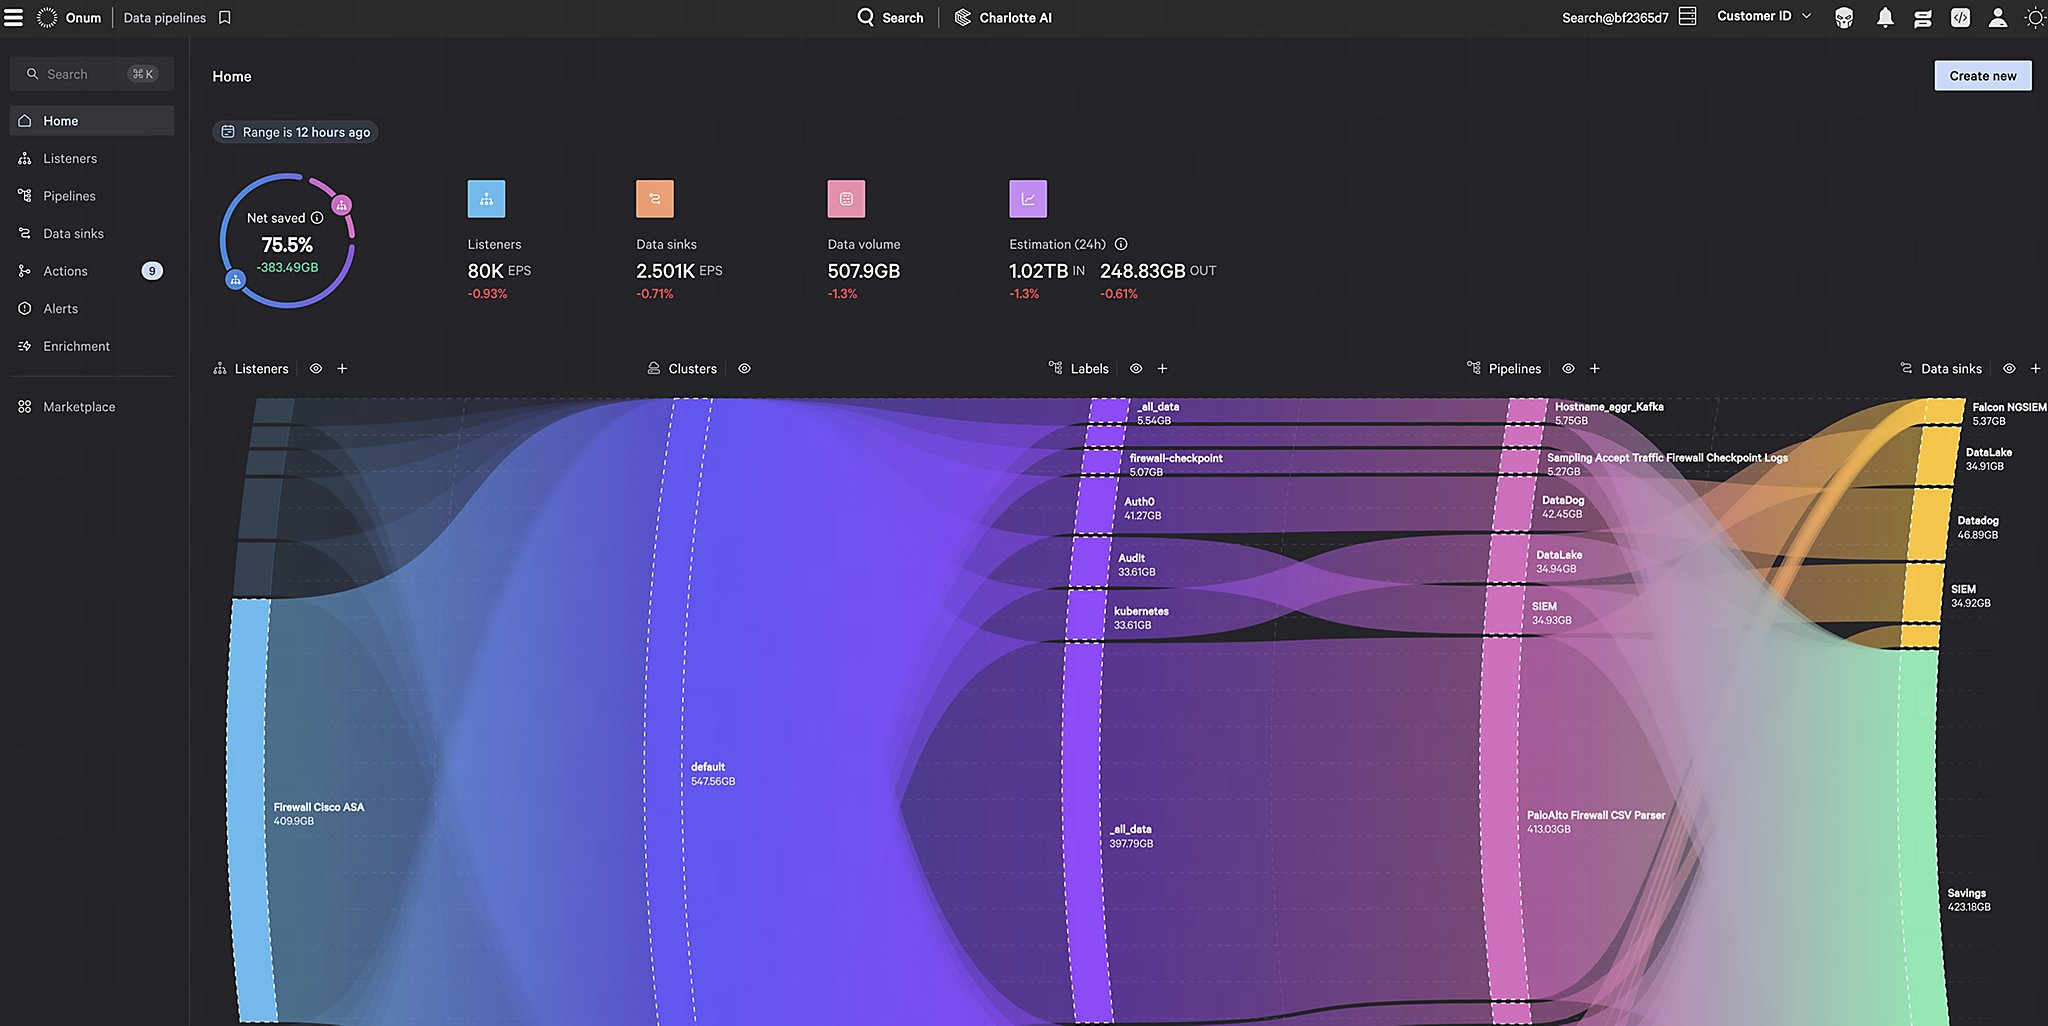Expand the Customer ID dropdown
The image size is (2048, 1026).
point(1764,17)
